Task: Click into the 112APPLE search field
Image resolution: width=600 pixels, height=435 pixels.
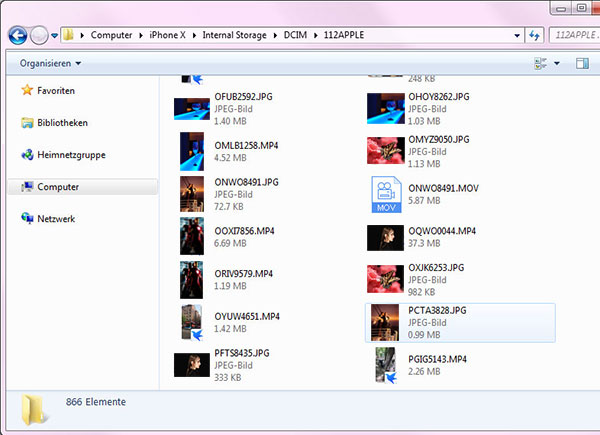Action: tap(575, 35)
